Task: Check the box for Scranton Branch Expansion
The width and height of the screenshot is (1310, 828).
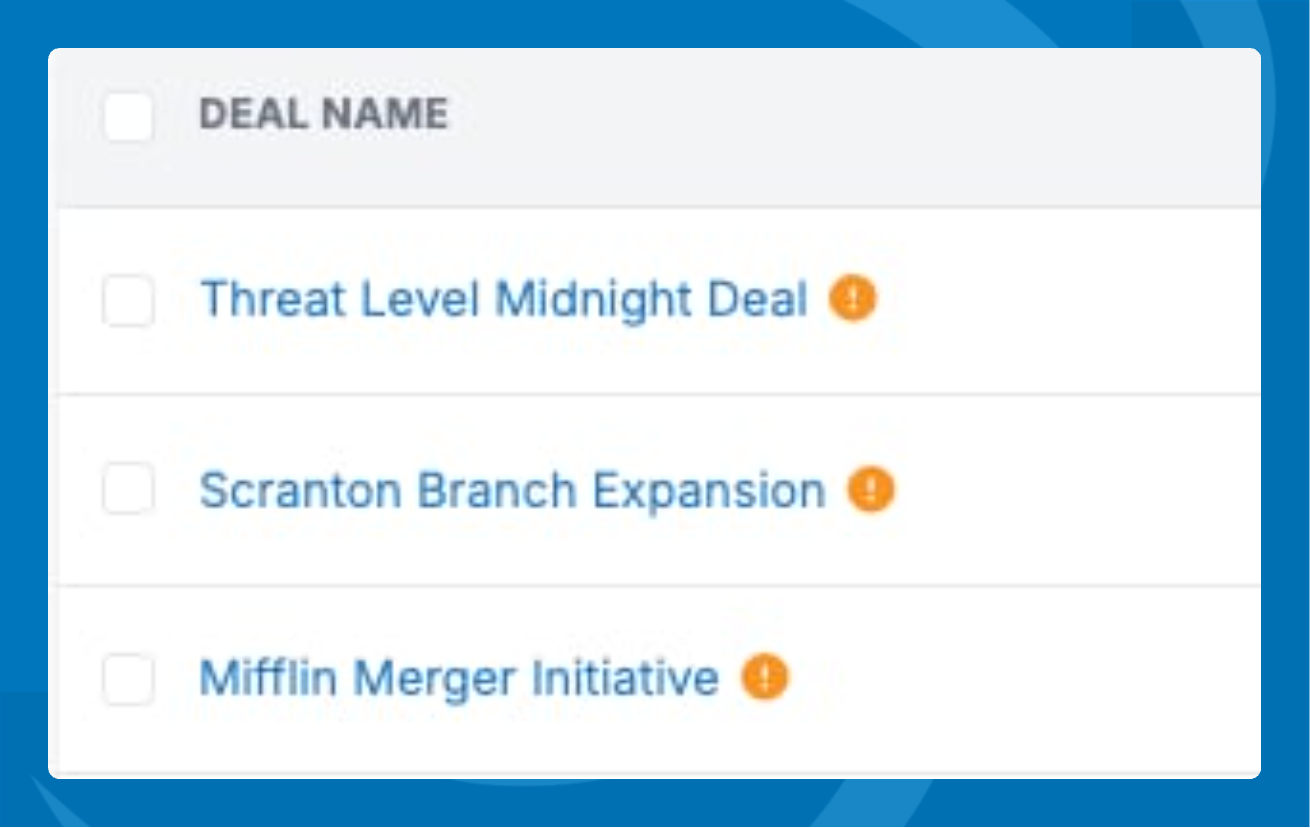Action: click(128, 490)
